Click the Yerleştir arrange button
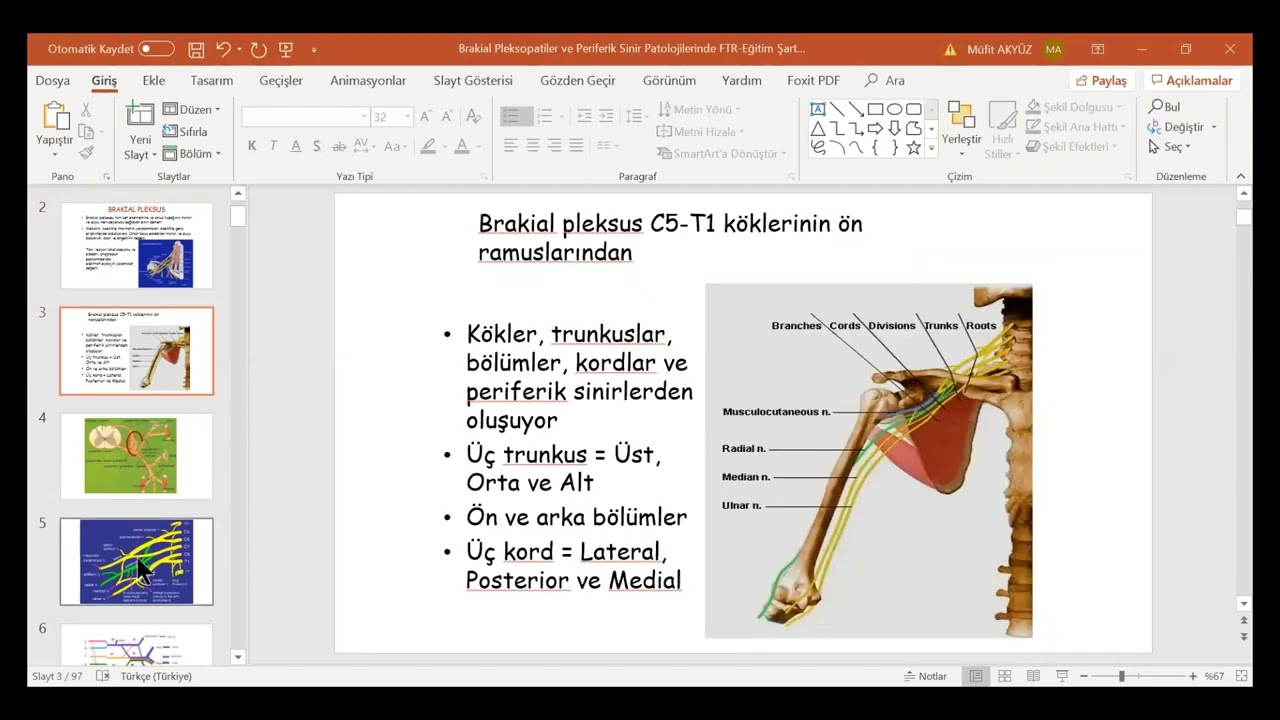 (961, 128)
